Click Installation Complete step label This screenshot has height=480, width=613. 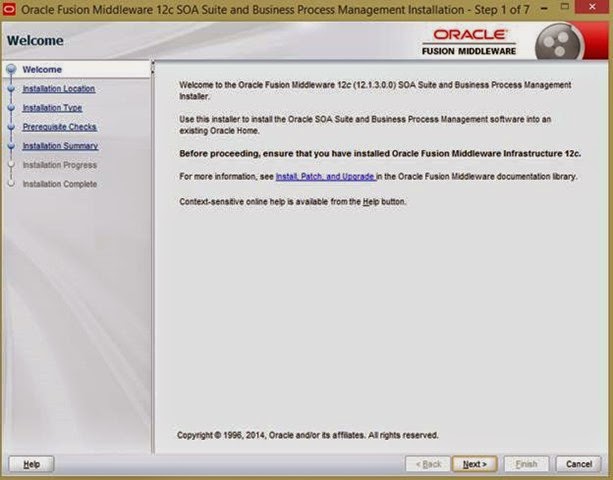click(59, 184)
